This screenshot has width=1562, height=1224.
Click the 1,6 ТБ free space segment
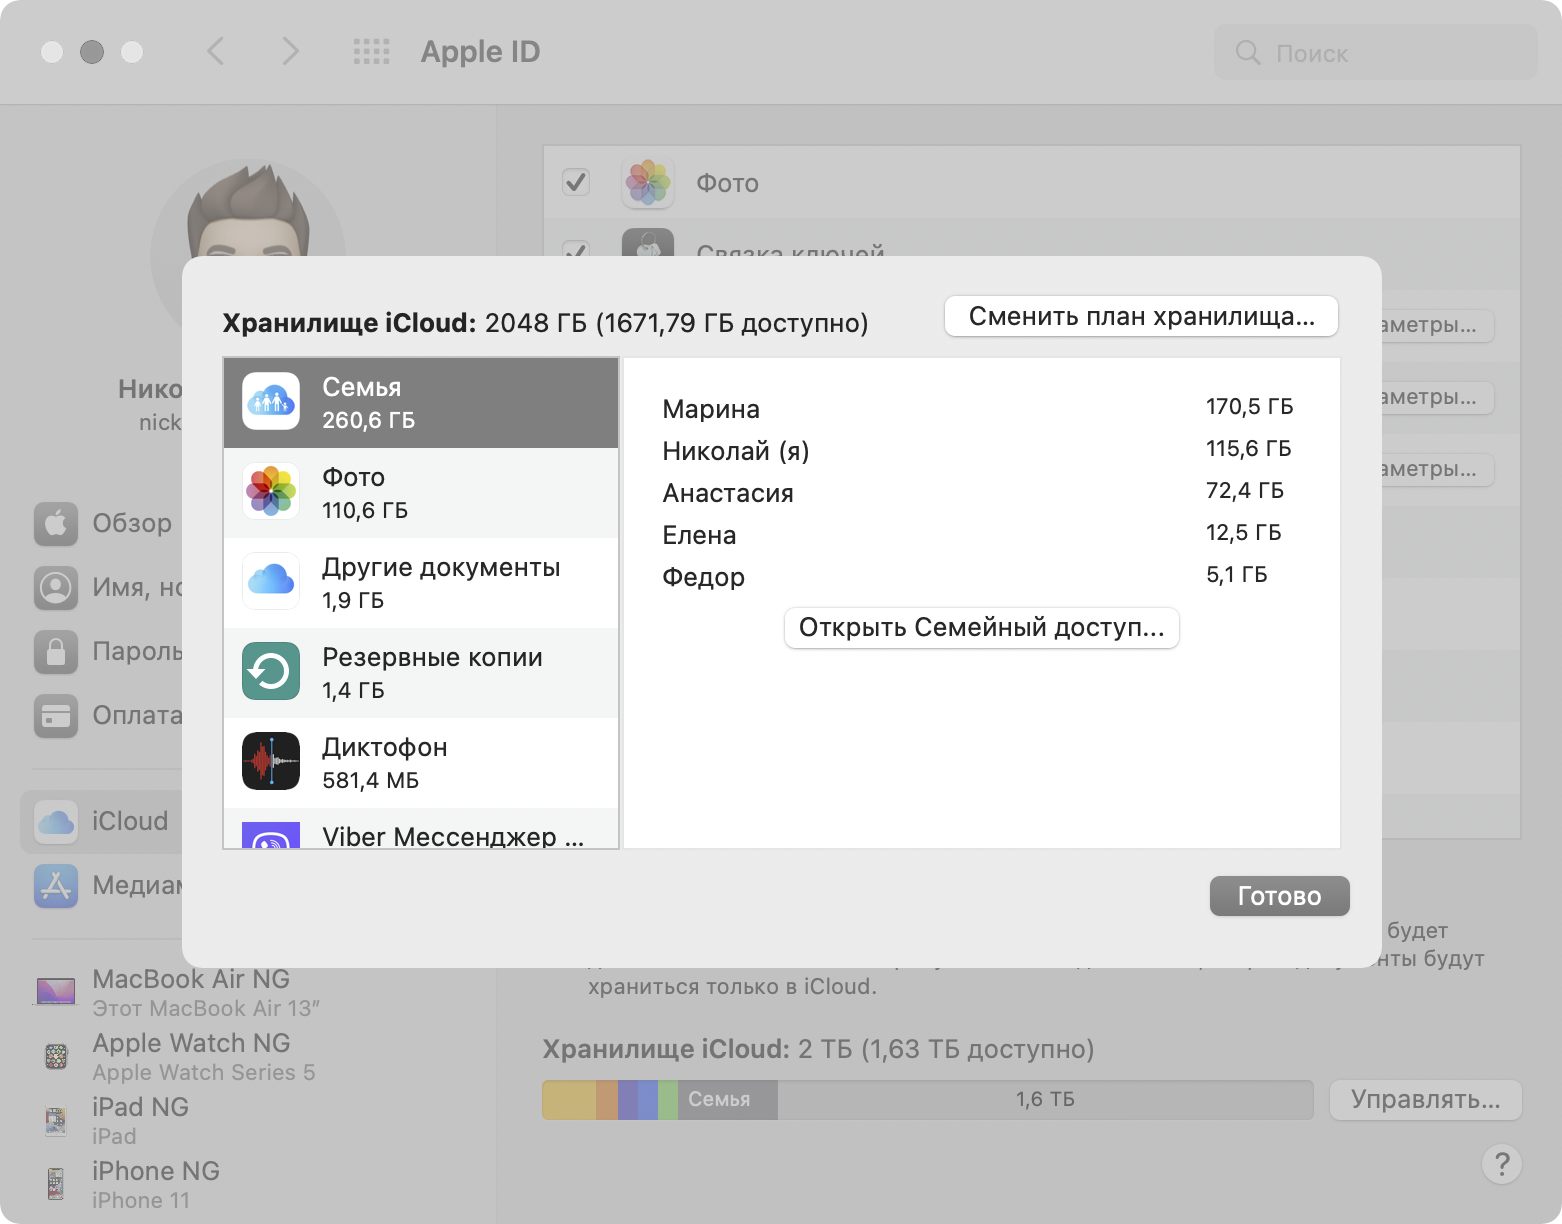point(1045,1099)
